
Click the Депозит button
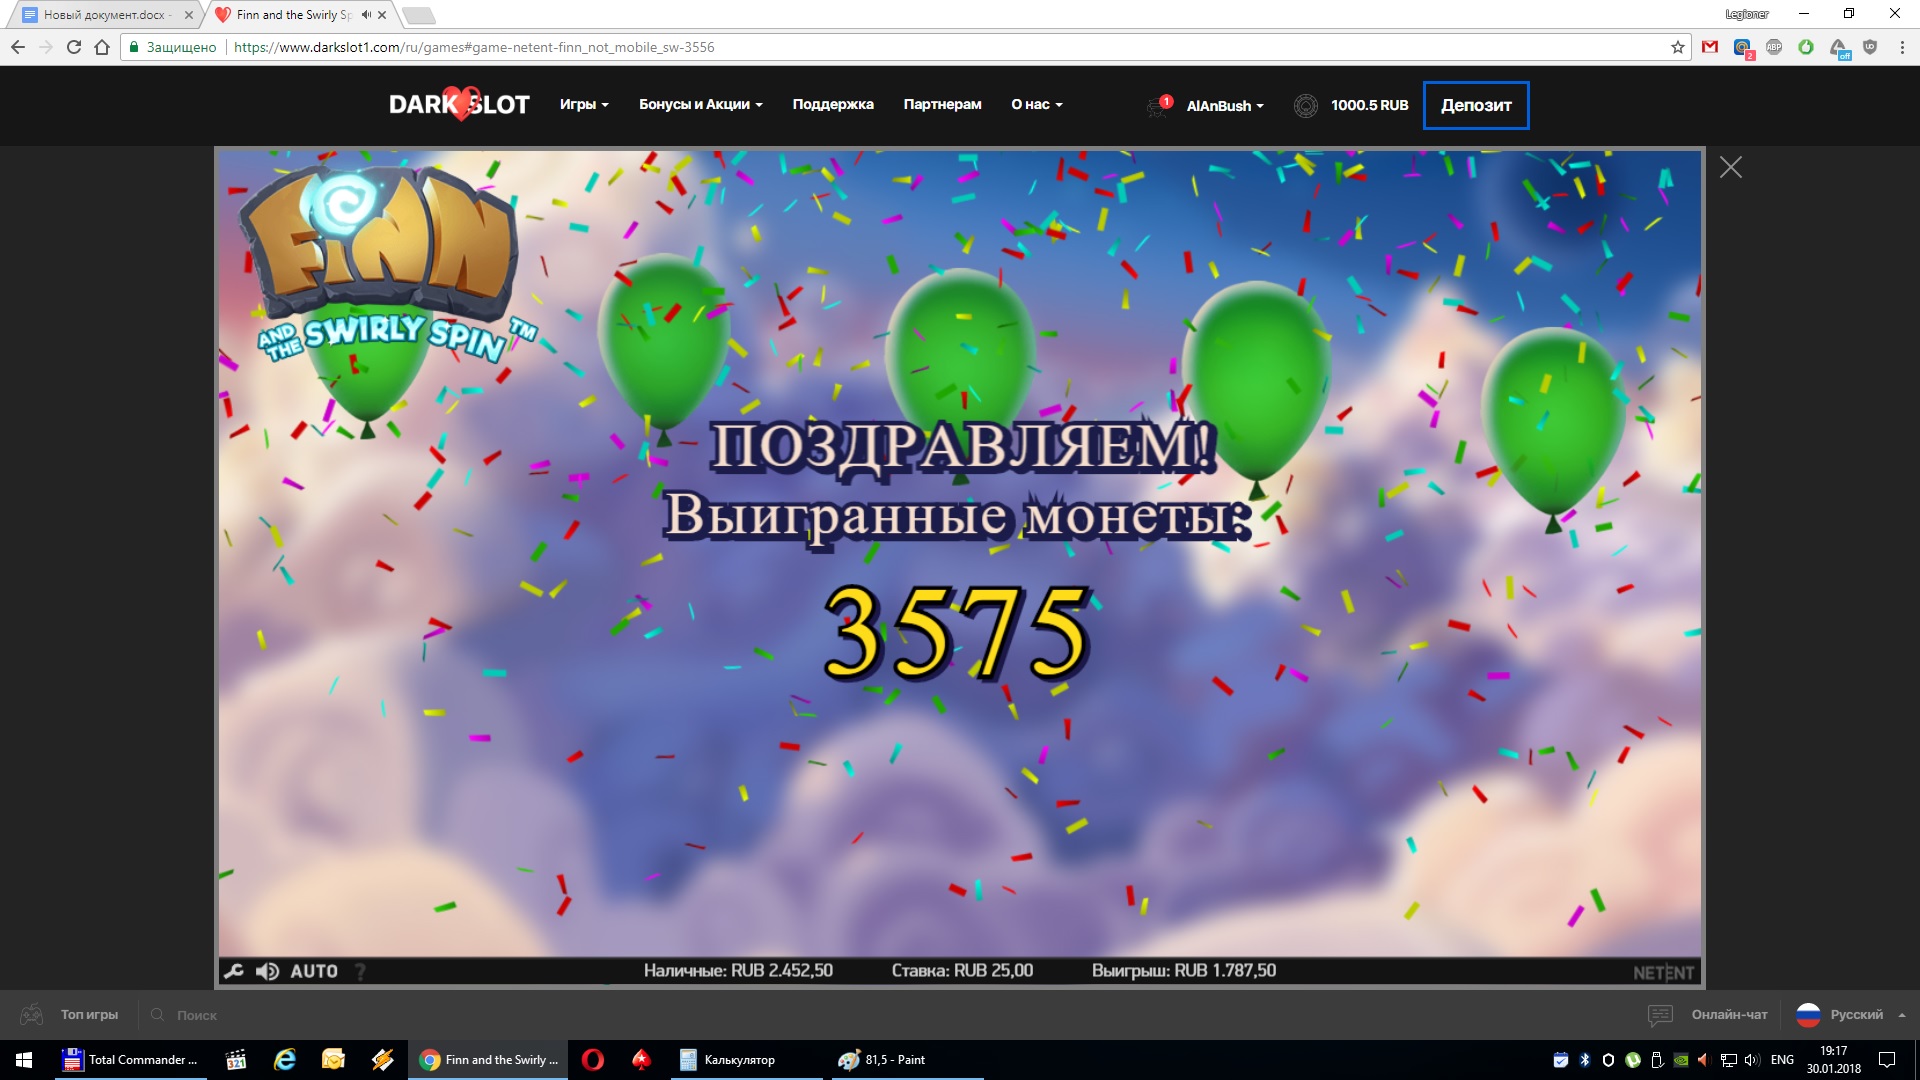point(1476,105)
